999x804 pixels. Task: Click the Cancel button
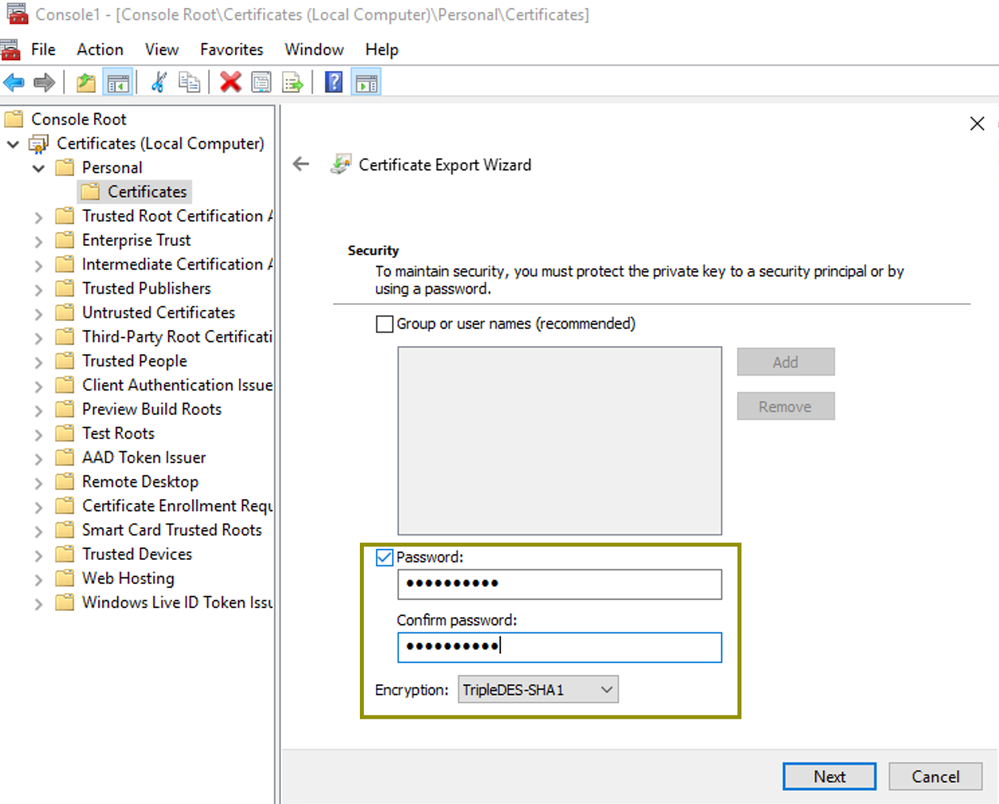(936, 776)
